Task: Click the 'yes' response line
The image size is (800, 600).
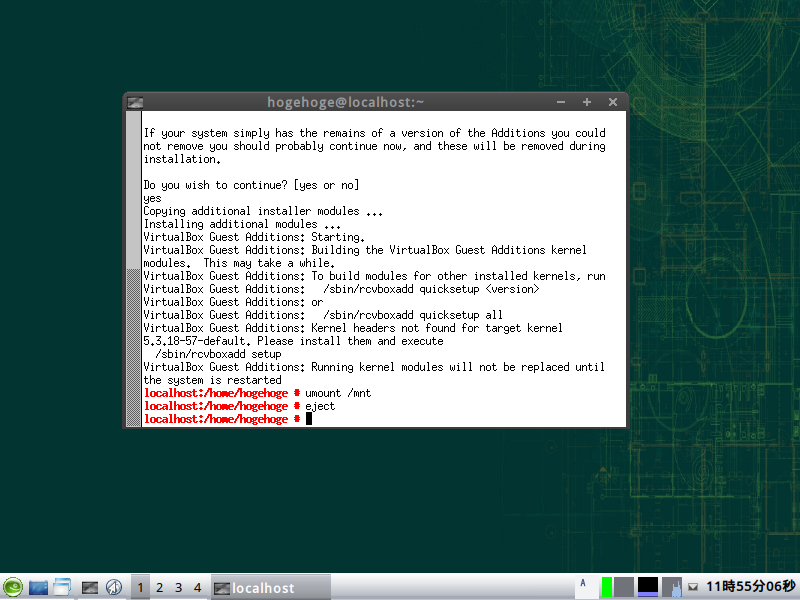Action: (x=152, y=198)
